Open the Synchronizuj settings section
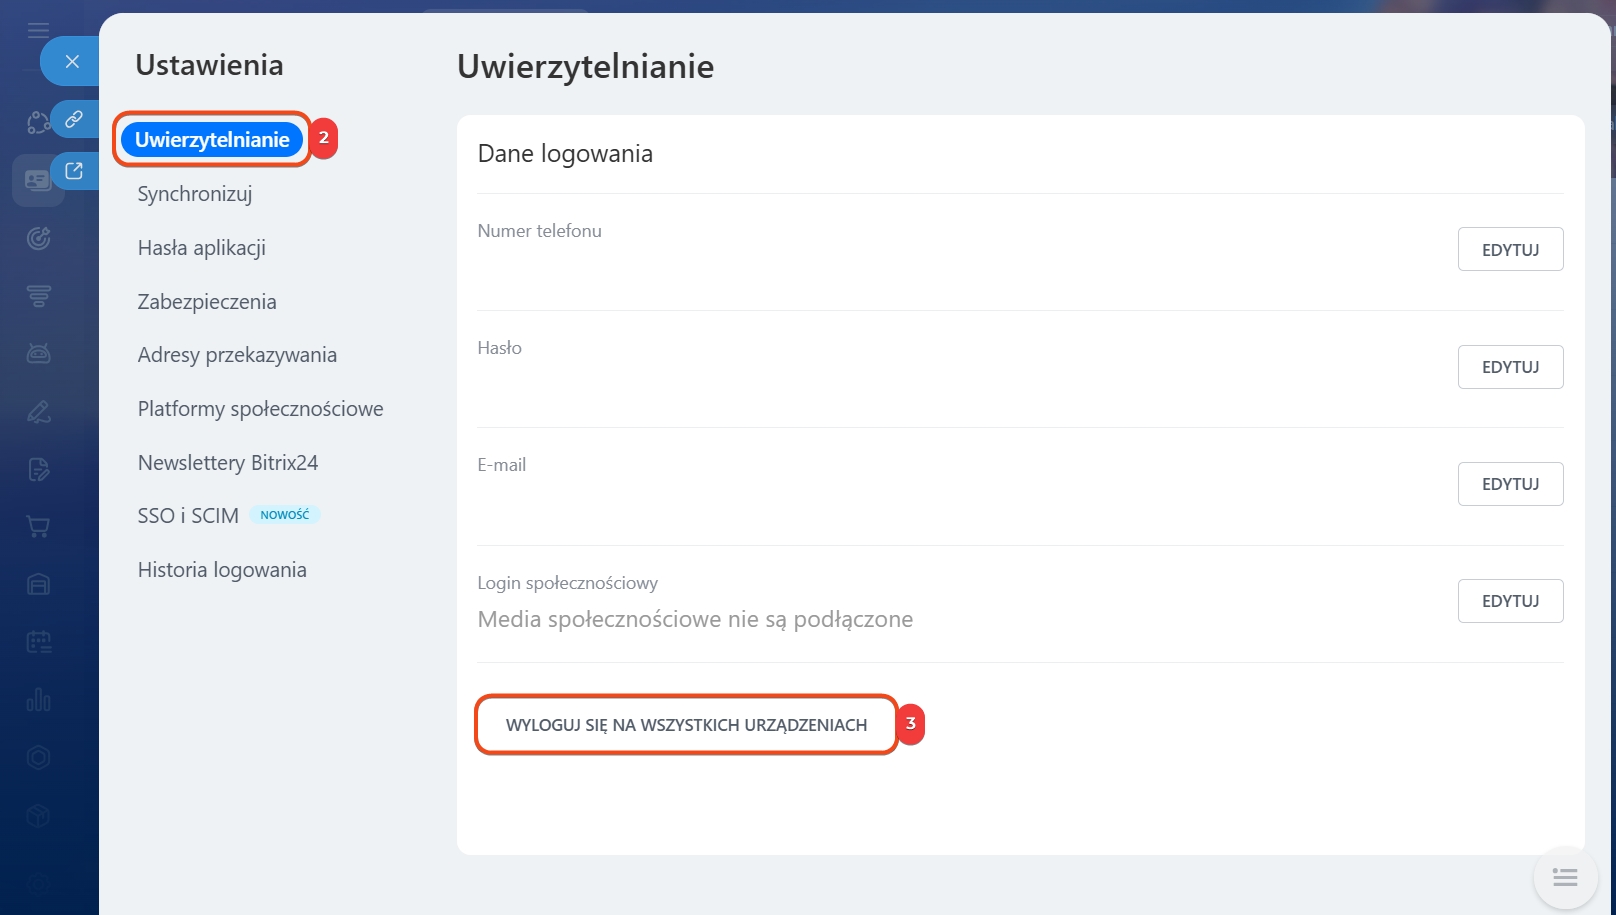The image size is (1616, 915). click(x=195, y=194)
